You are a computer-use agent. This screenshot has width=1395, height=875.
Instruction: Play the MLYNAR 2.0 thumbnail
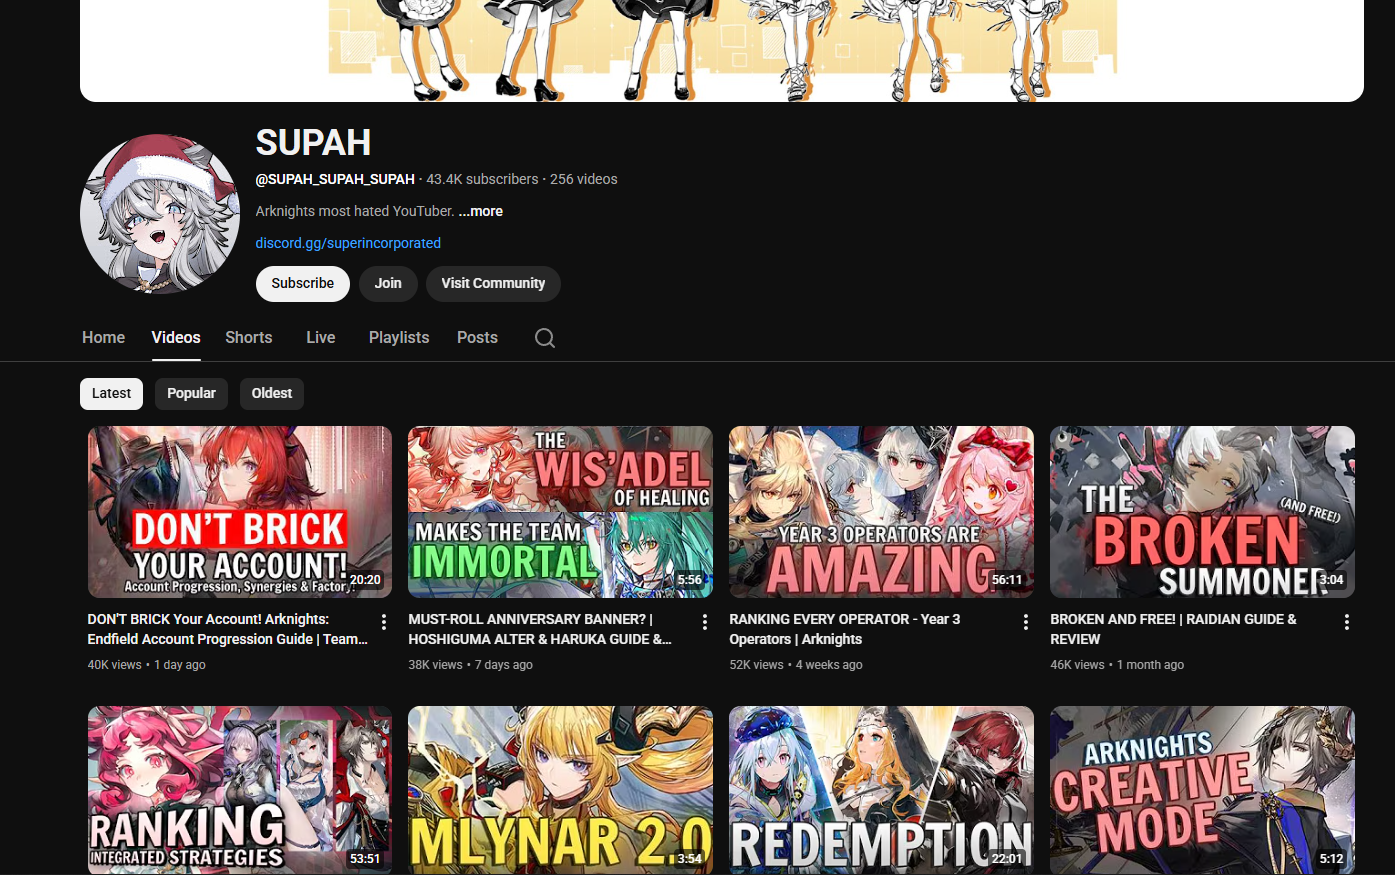(560, 790)
